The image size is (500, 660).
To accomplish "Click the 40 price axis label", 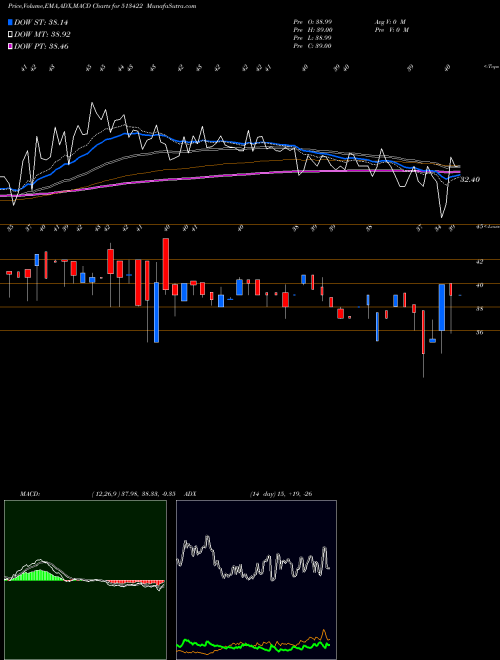I will [x=479, y=285].
